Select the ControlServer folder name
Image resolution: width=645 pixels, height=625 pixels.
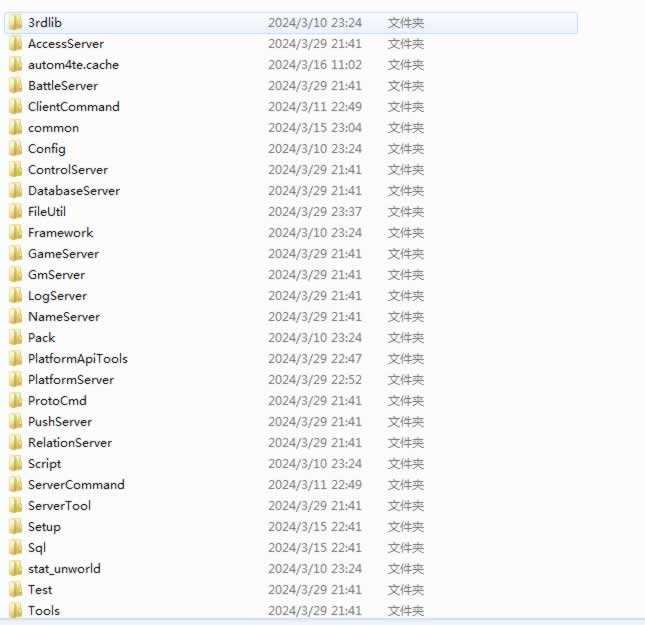(68, 170)
